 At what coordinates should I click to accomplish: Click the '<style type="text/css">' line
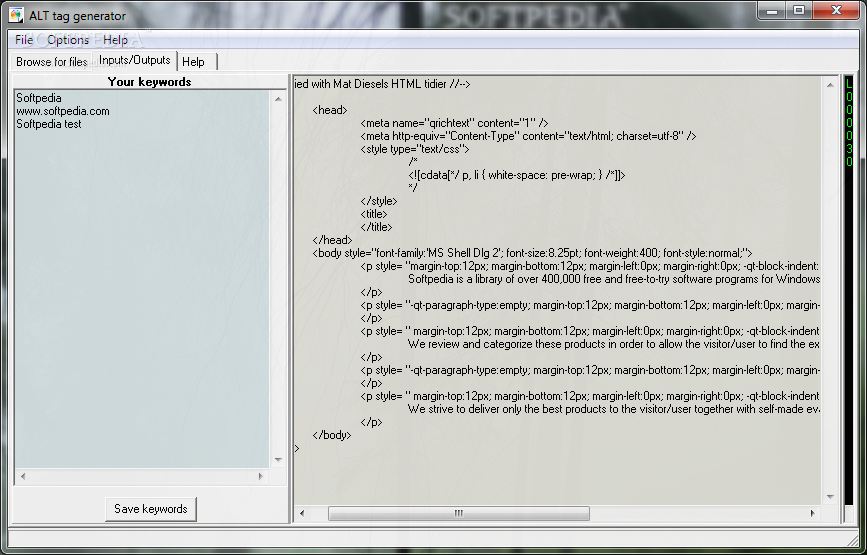(x=415, y=149)
